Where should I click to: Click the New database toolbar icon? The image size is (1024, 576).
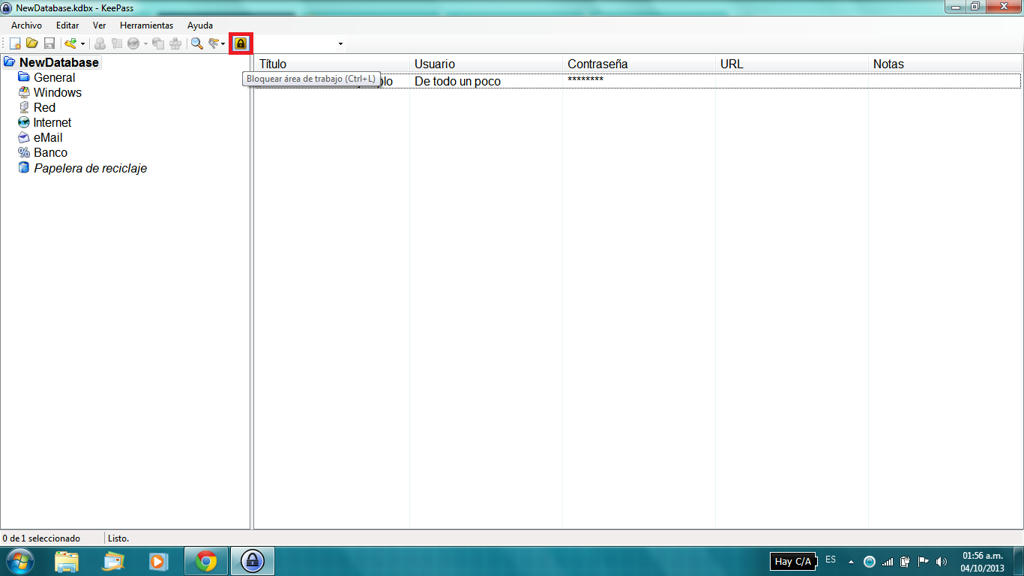coord(14,44)
